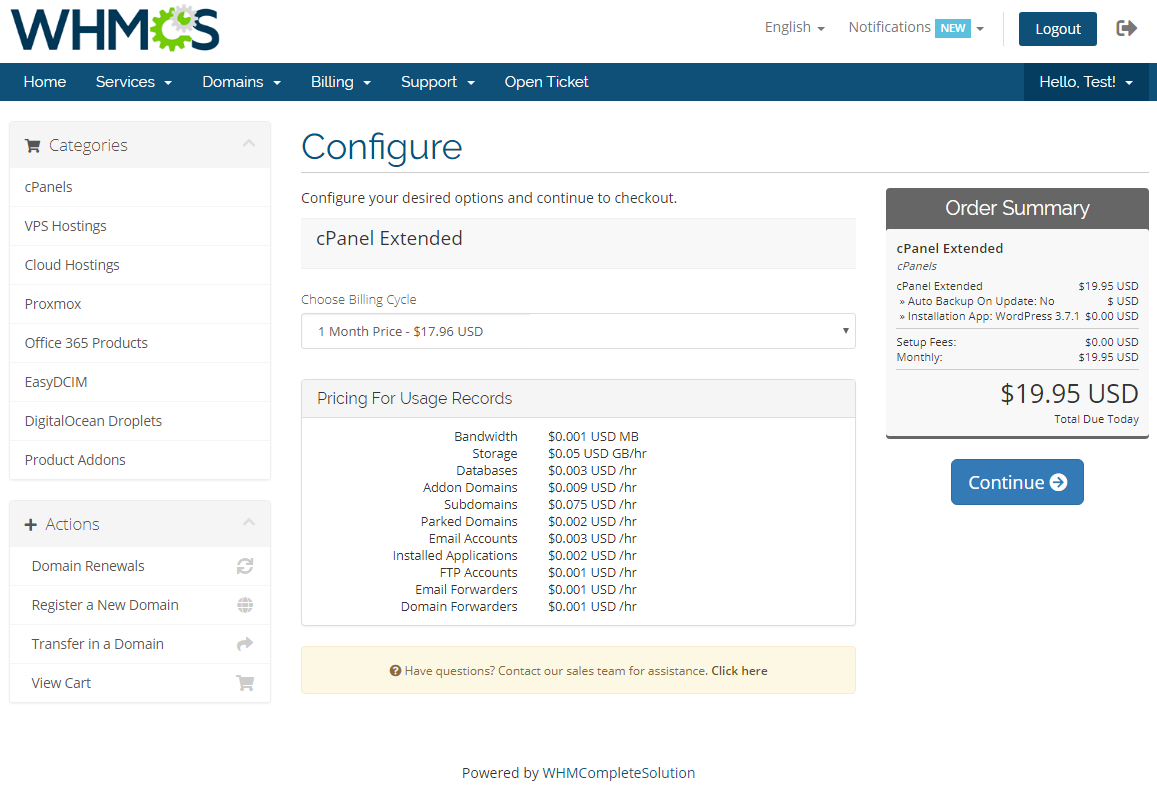Select the VPS Hostings category
1157x786 pixels.
pyautogui.click(x=65, y=225)
